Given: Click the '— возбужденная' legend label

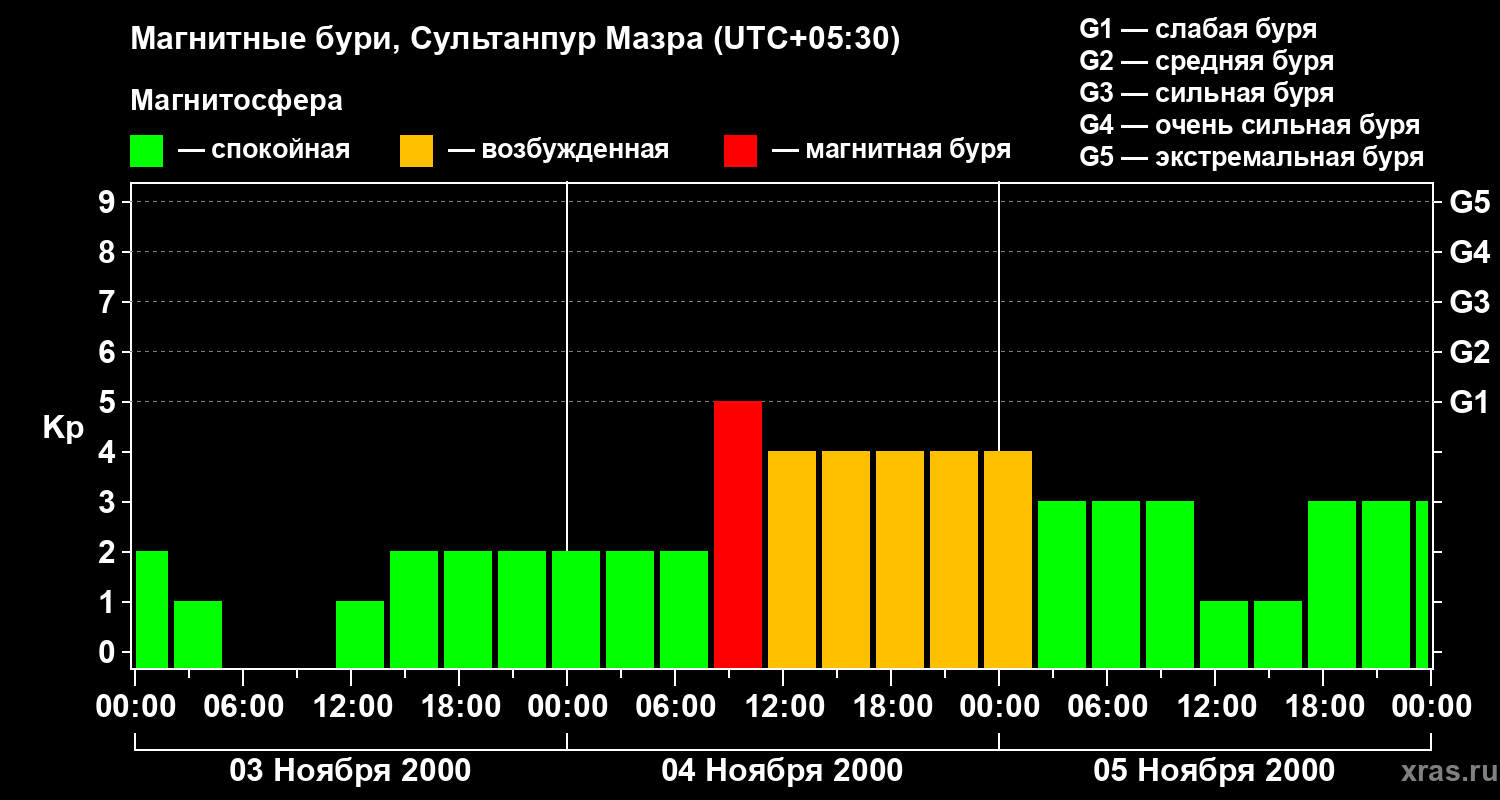Looking at the screenshot, I should click(x=558, y=151).
